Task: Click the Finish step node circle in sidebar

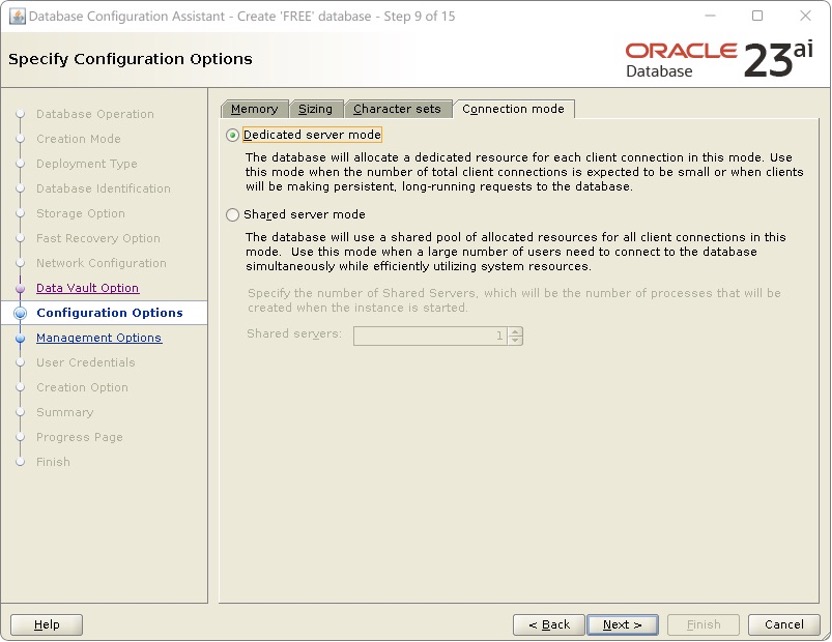Action: (x=22, y=462)
